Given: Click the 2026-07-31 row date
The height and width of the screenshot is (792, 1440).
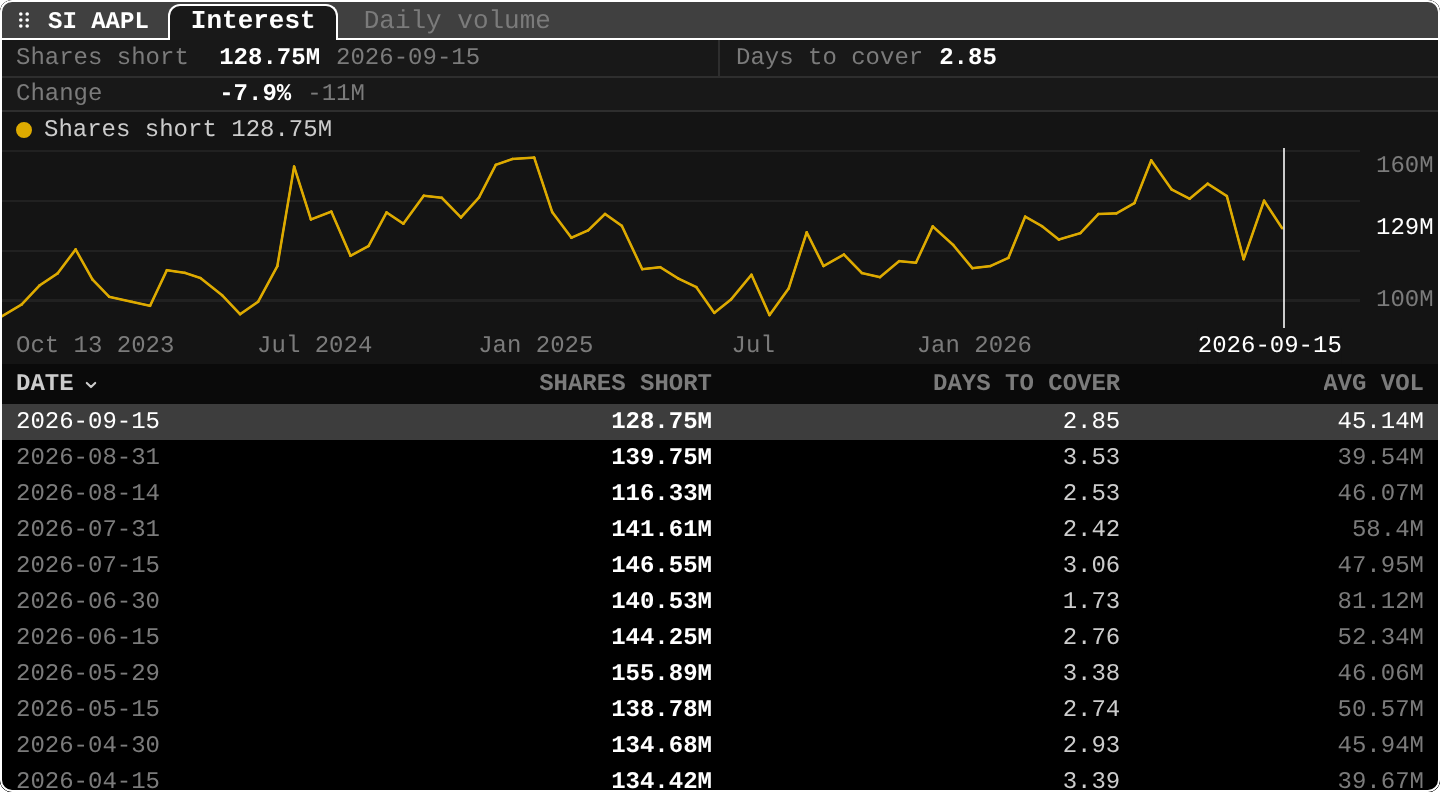Looking at the screenshot, I should (x=88, y=529).
